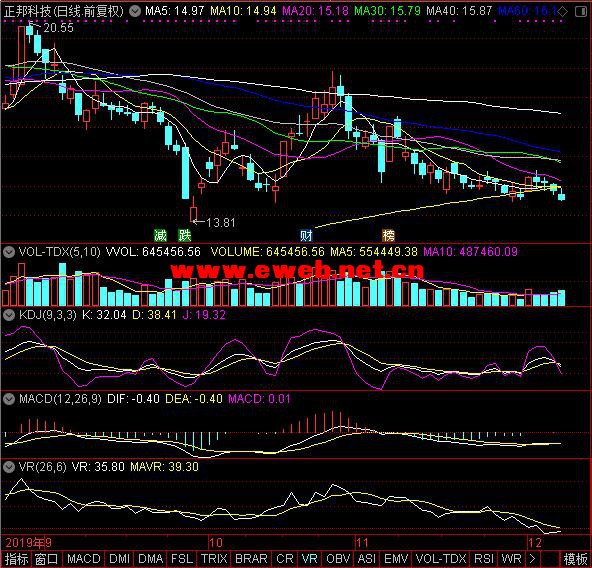592x568 pixels.
Task: Expand the VOL-TDX indicator dropdown arrow
Action: (9, 252)
